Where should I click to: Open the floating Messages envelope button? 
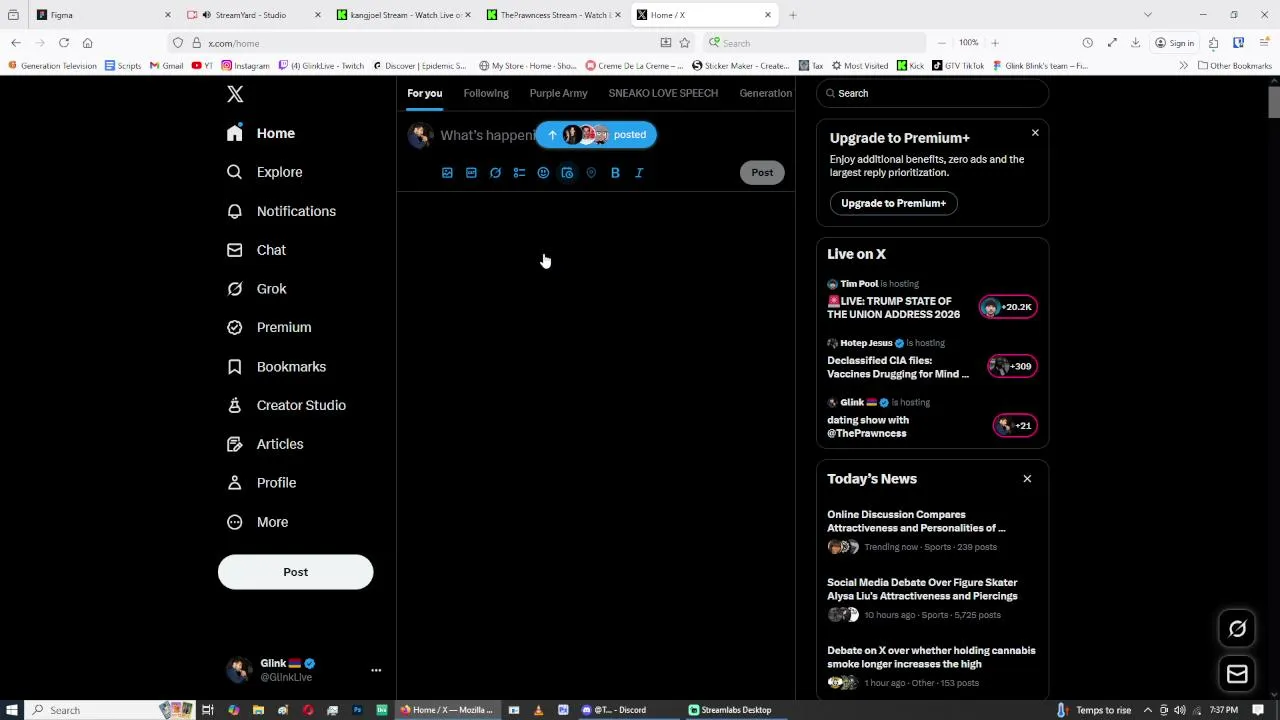[1237, 674]
